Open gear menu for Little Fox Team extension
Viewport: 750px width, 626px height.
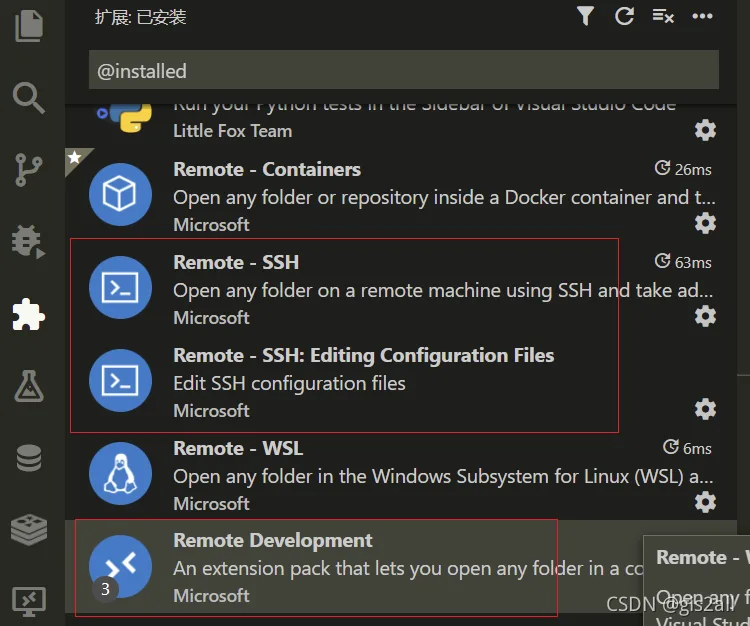pyautogui.click(x=706, y=130)
